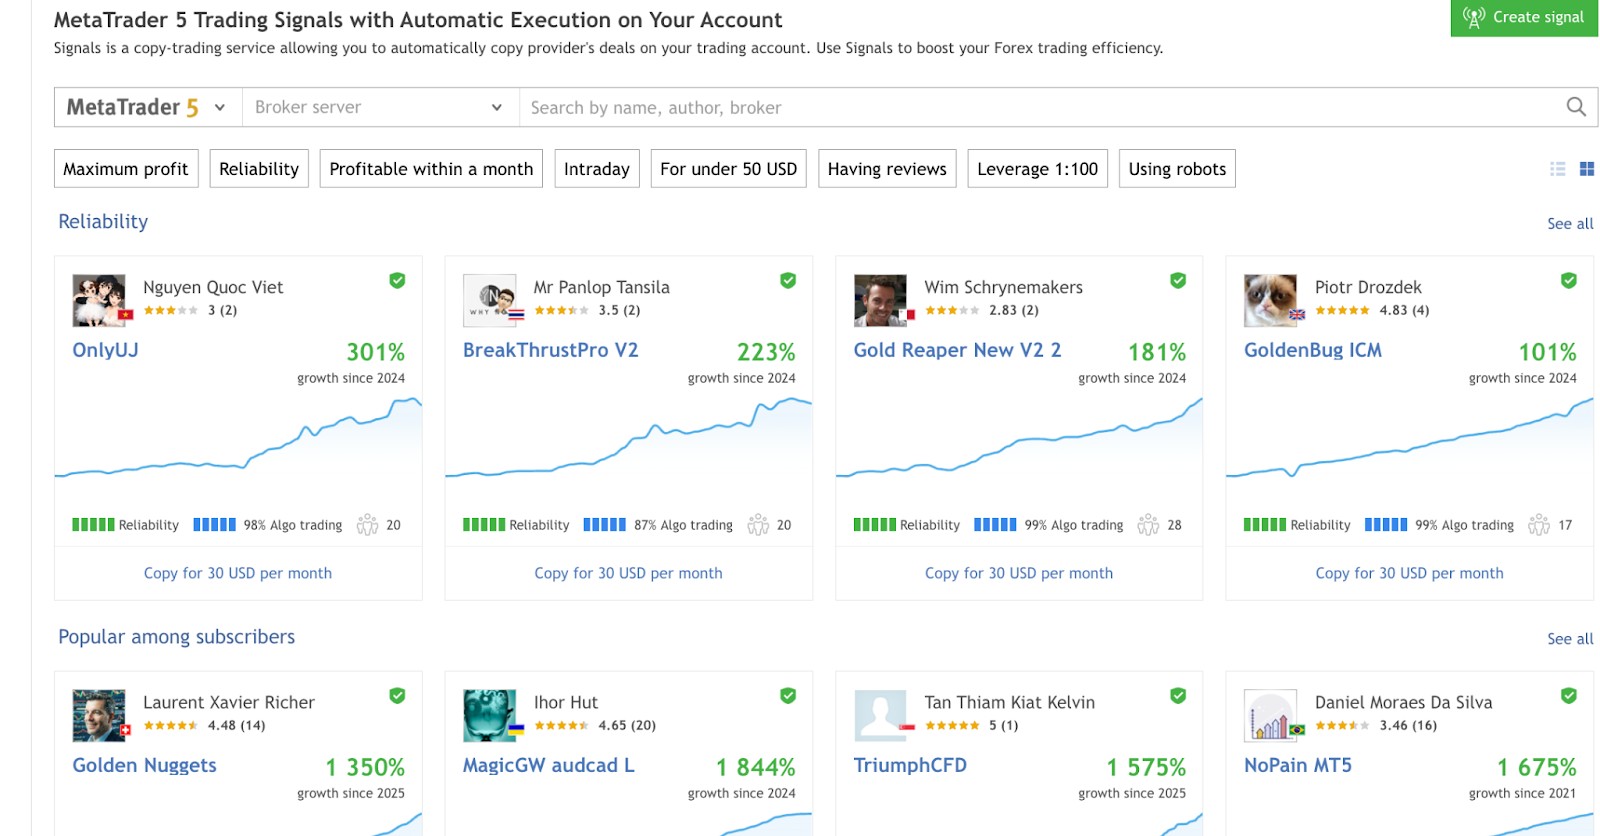Copy BreakThrustPro V2 for 30 USD

(628, 573)
